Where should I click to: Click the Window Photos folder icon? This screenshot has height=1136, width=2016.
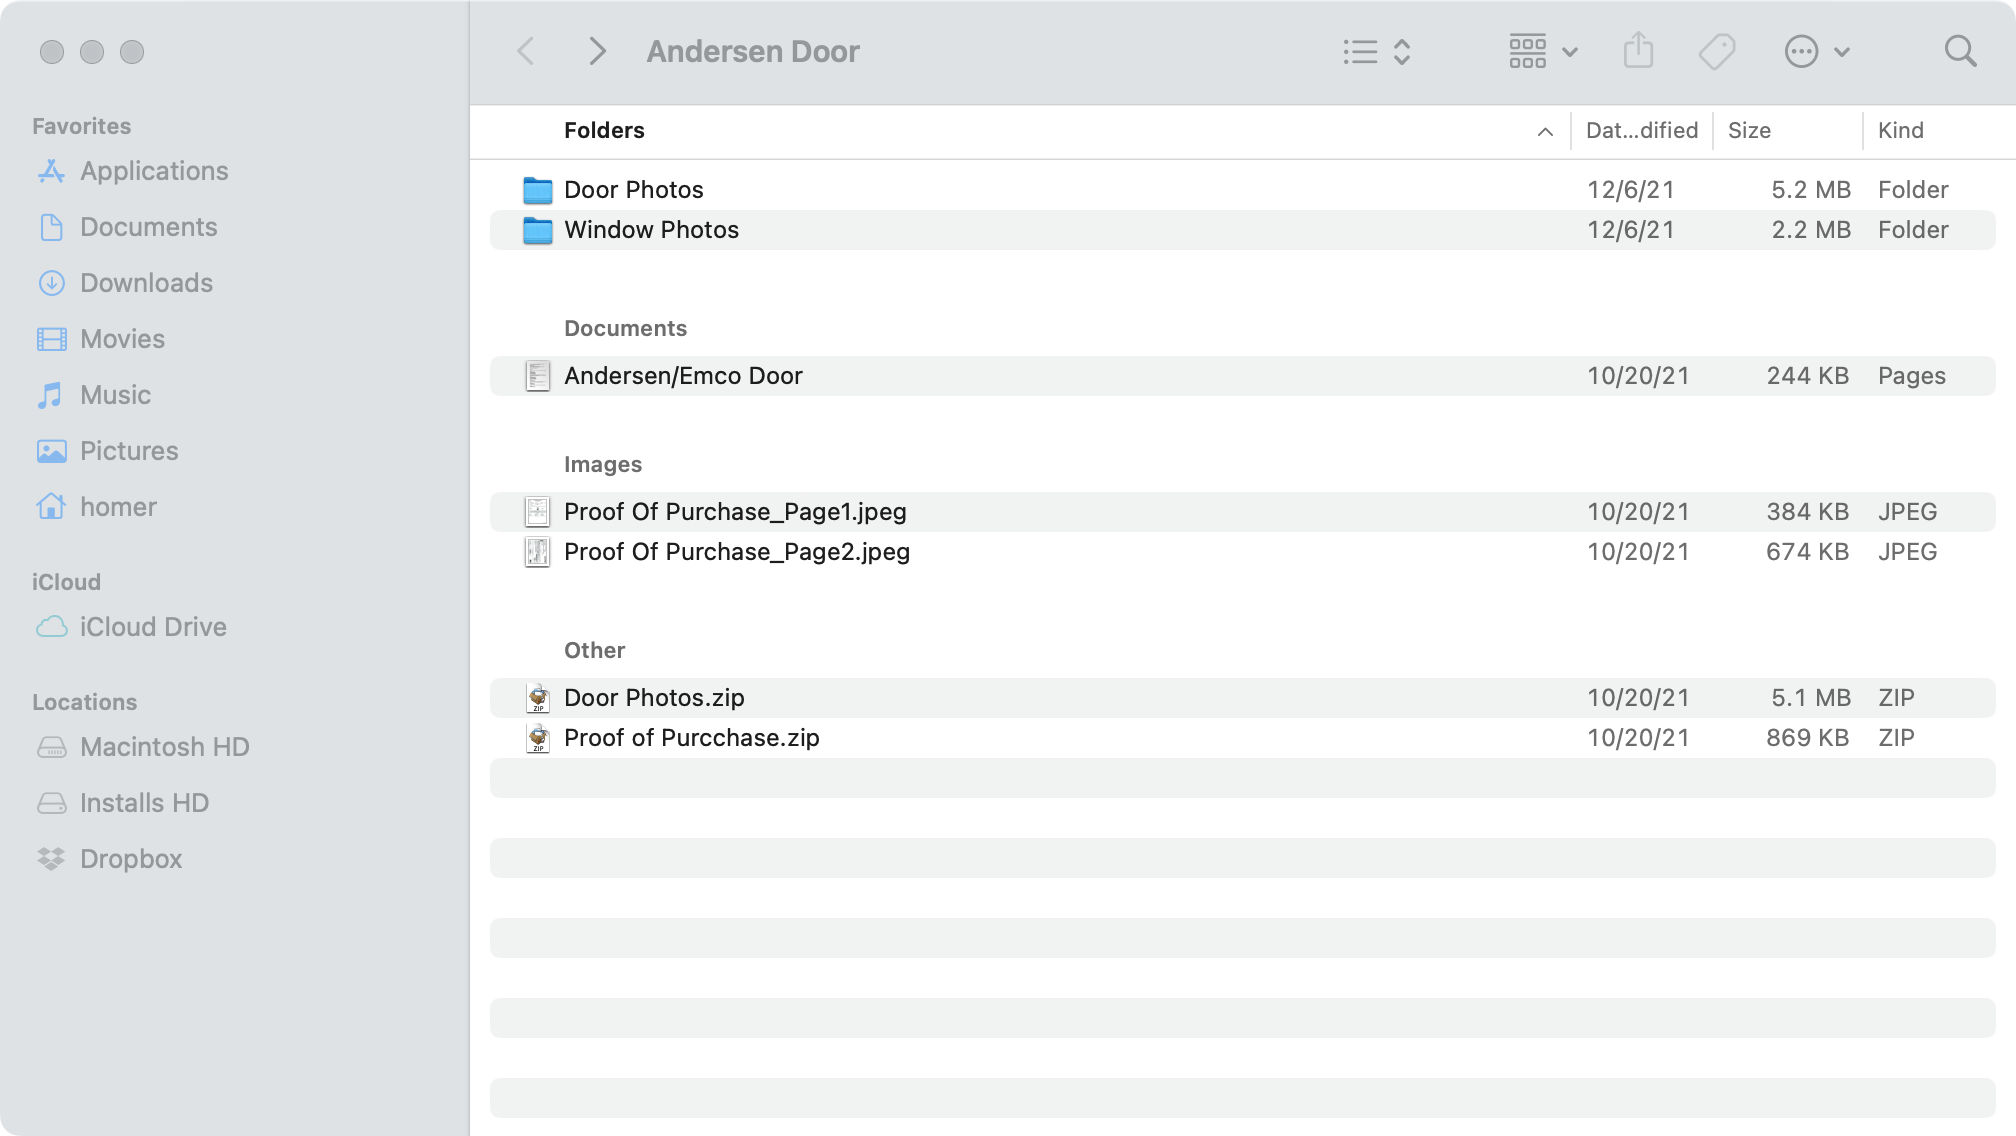[x=538, y=230]
